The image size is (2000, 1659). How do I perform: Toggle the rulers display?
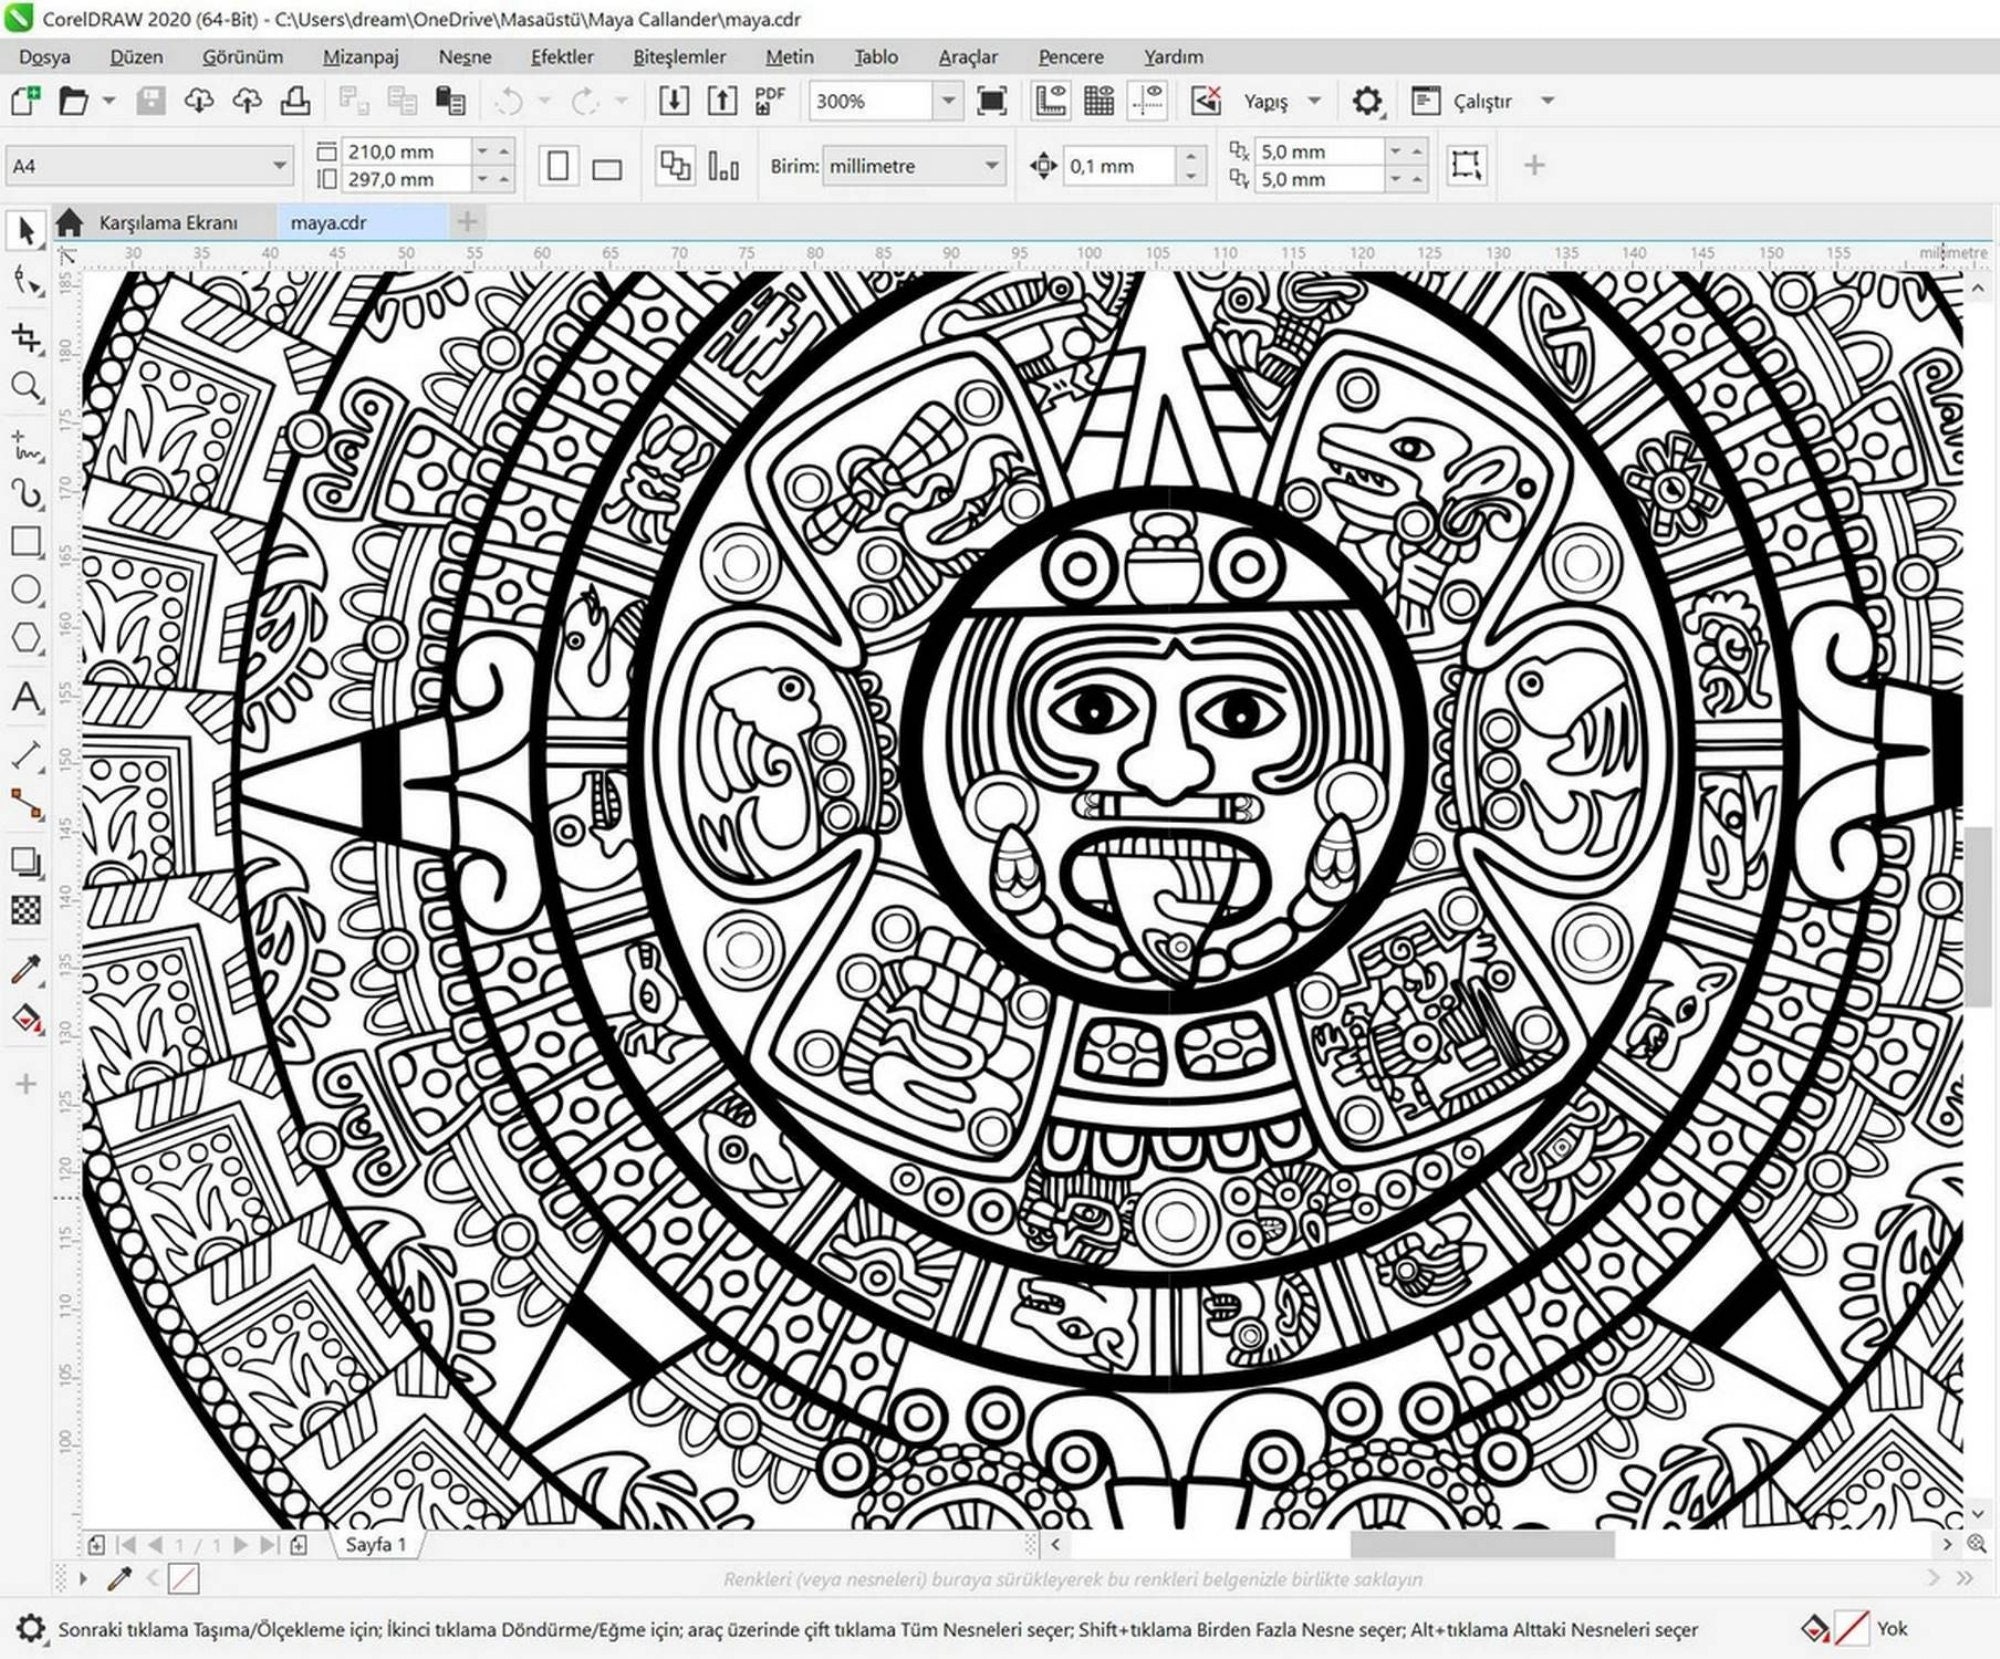[x=1053, y=100]
